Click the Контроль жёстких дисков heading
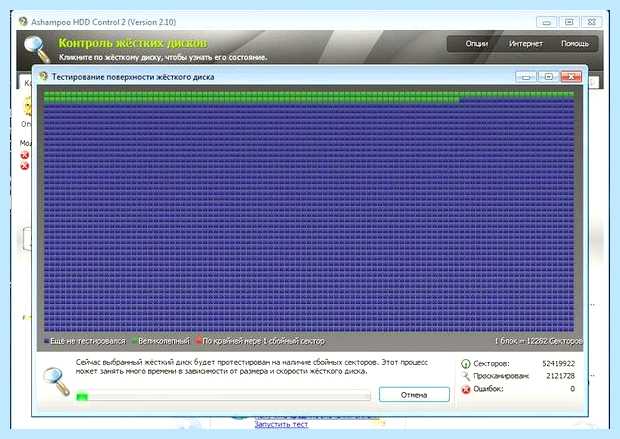 pos(133,43)
